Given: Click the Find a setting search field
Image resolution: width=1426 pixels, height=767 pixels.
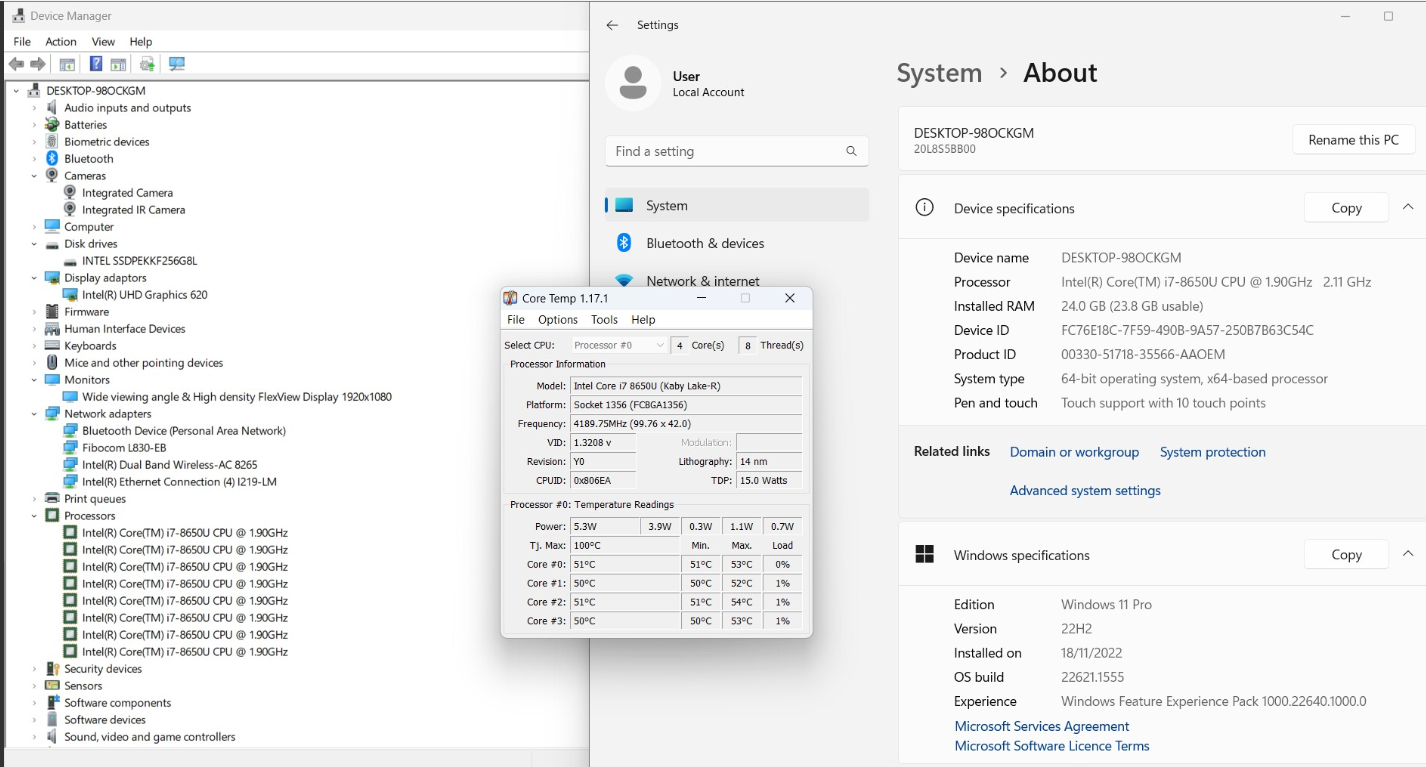Looking at the screenshot, I should coord(736,151).
